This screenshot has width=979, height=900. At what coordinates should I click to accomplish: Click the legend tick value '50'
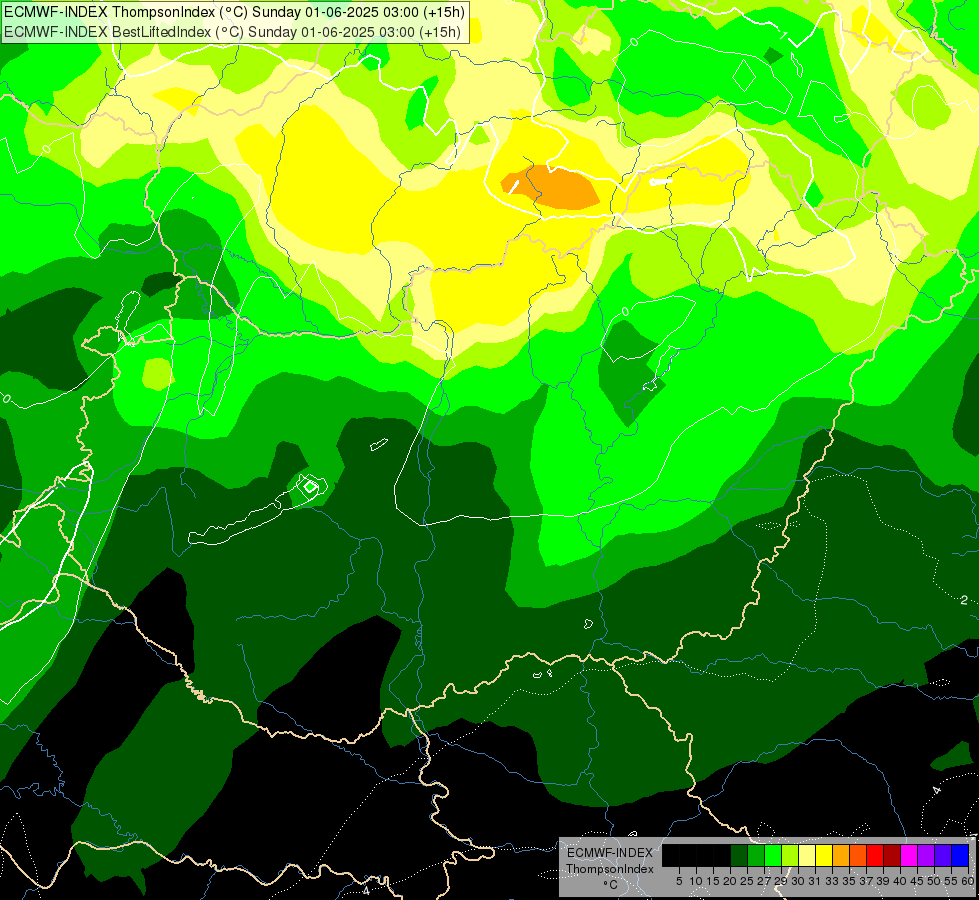pos(935,881)
